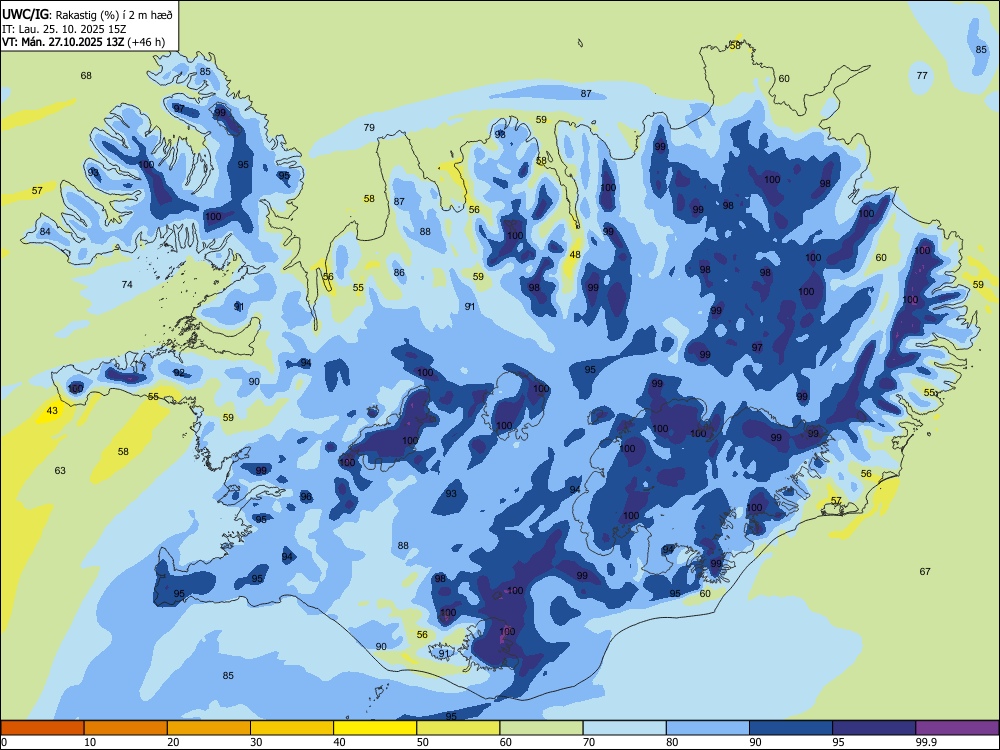Click the '68' value near the header
1000x750 pixels.
click(86, 75)
